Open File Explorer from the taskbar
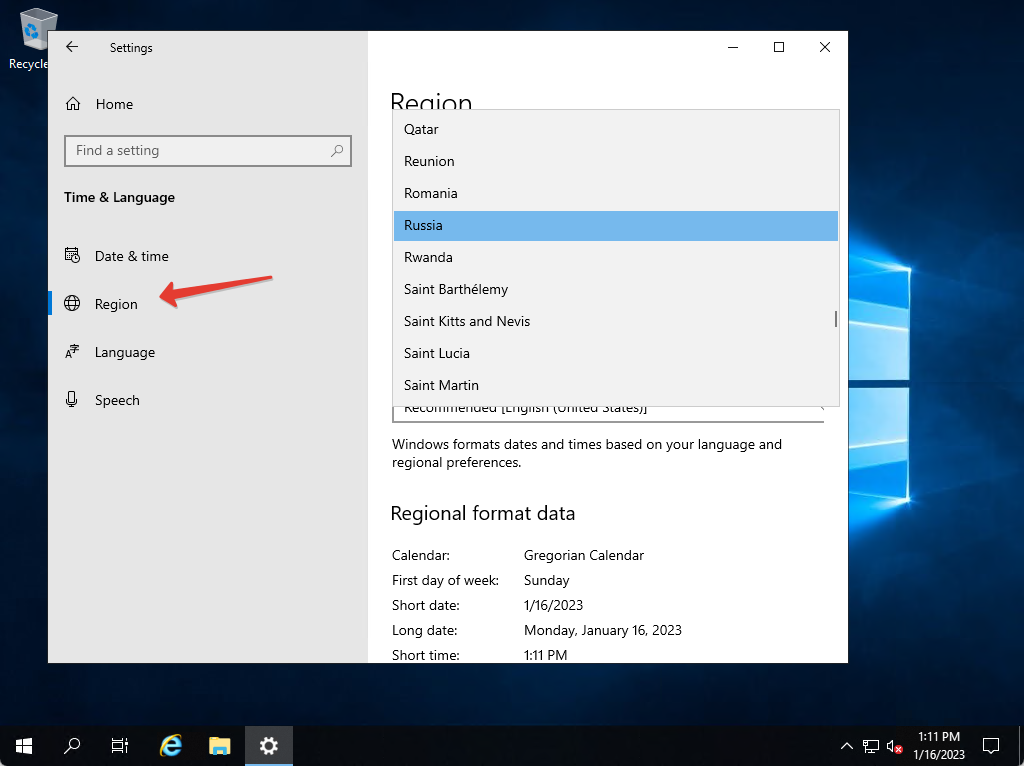This screenshot has height=766, width=1024. point(219,745)
